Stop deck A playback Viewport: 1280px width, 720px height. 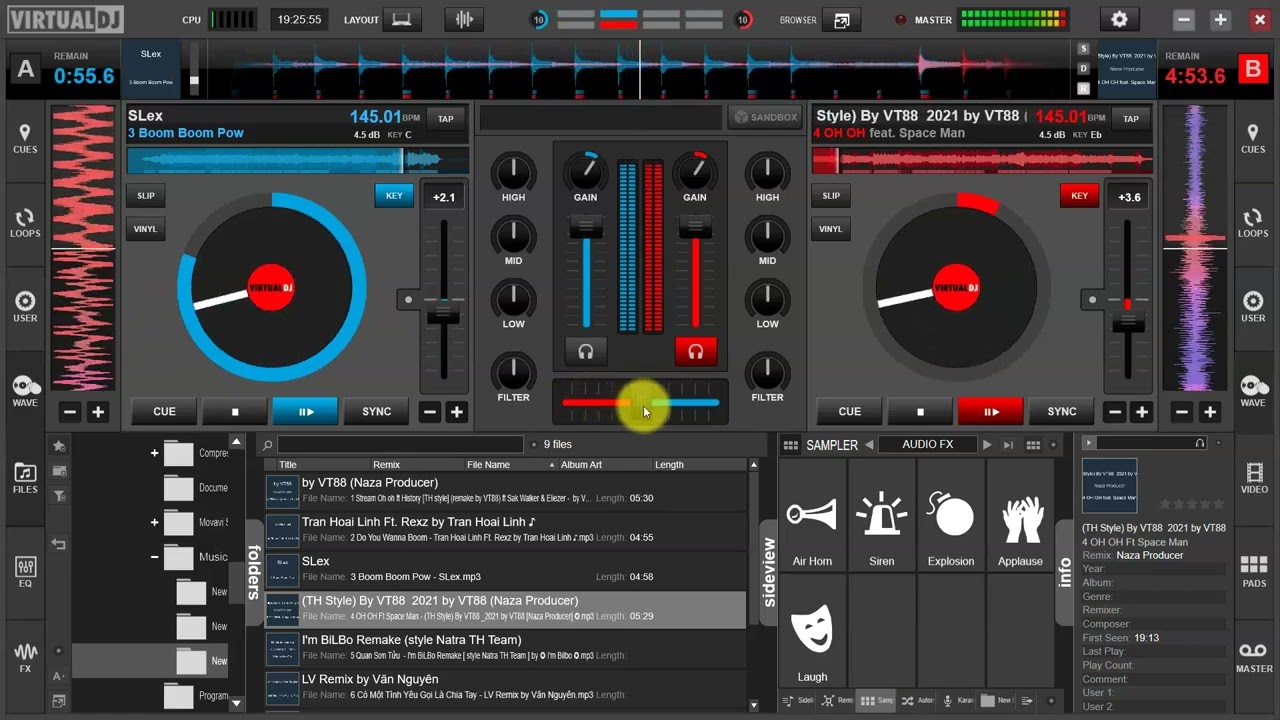click(235, 411)
